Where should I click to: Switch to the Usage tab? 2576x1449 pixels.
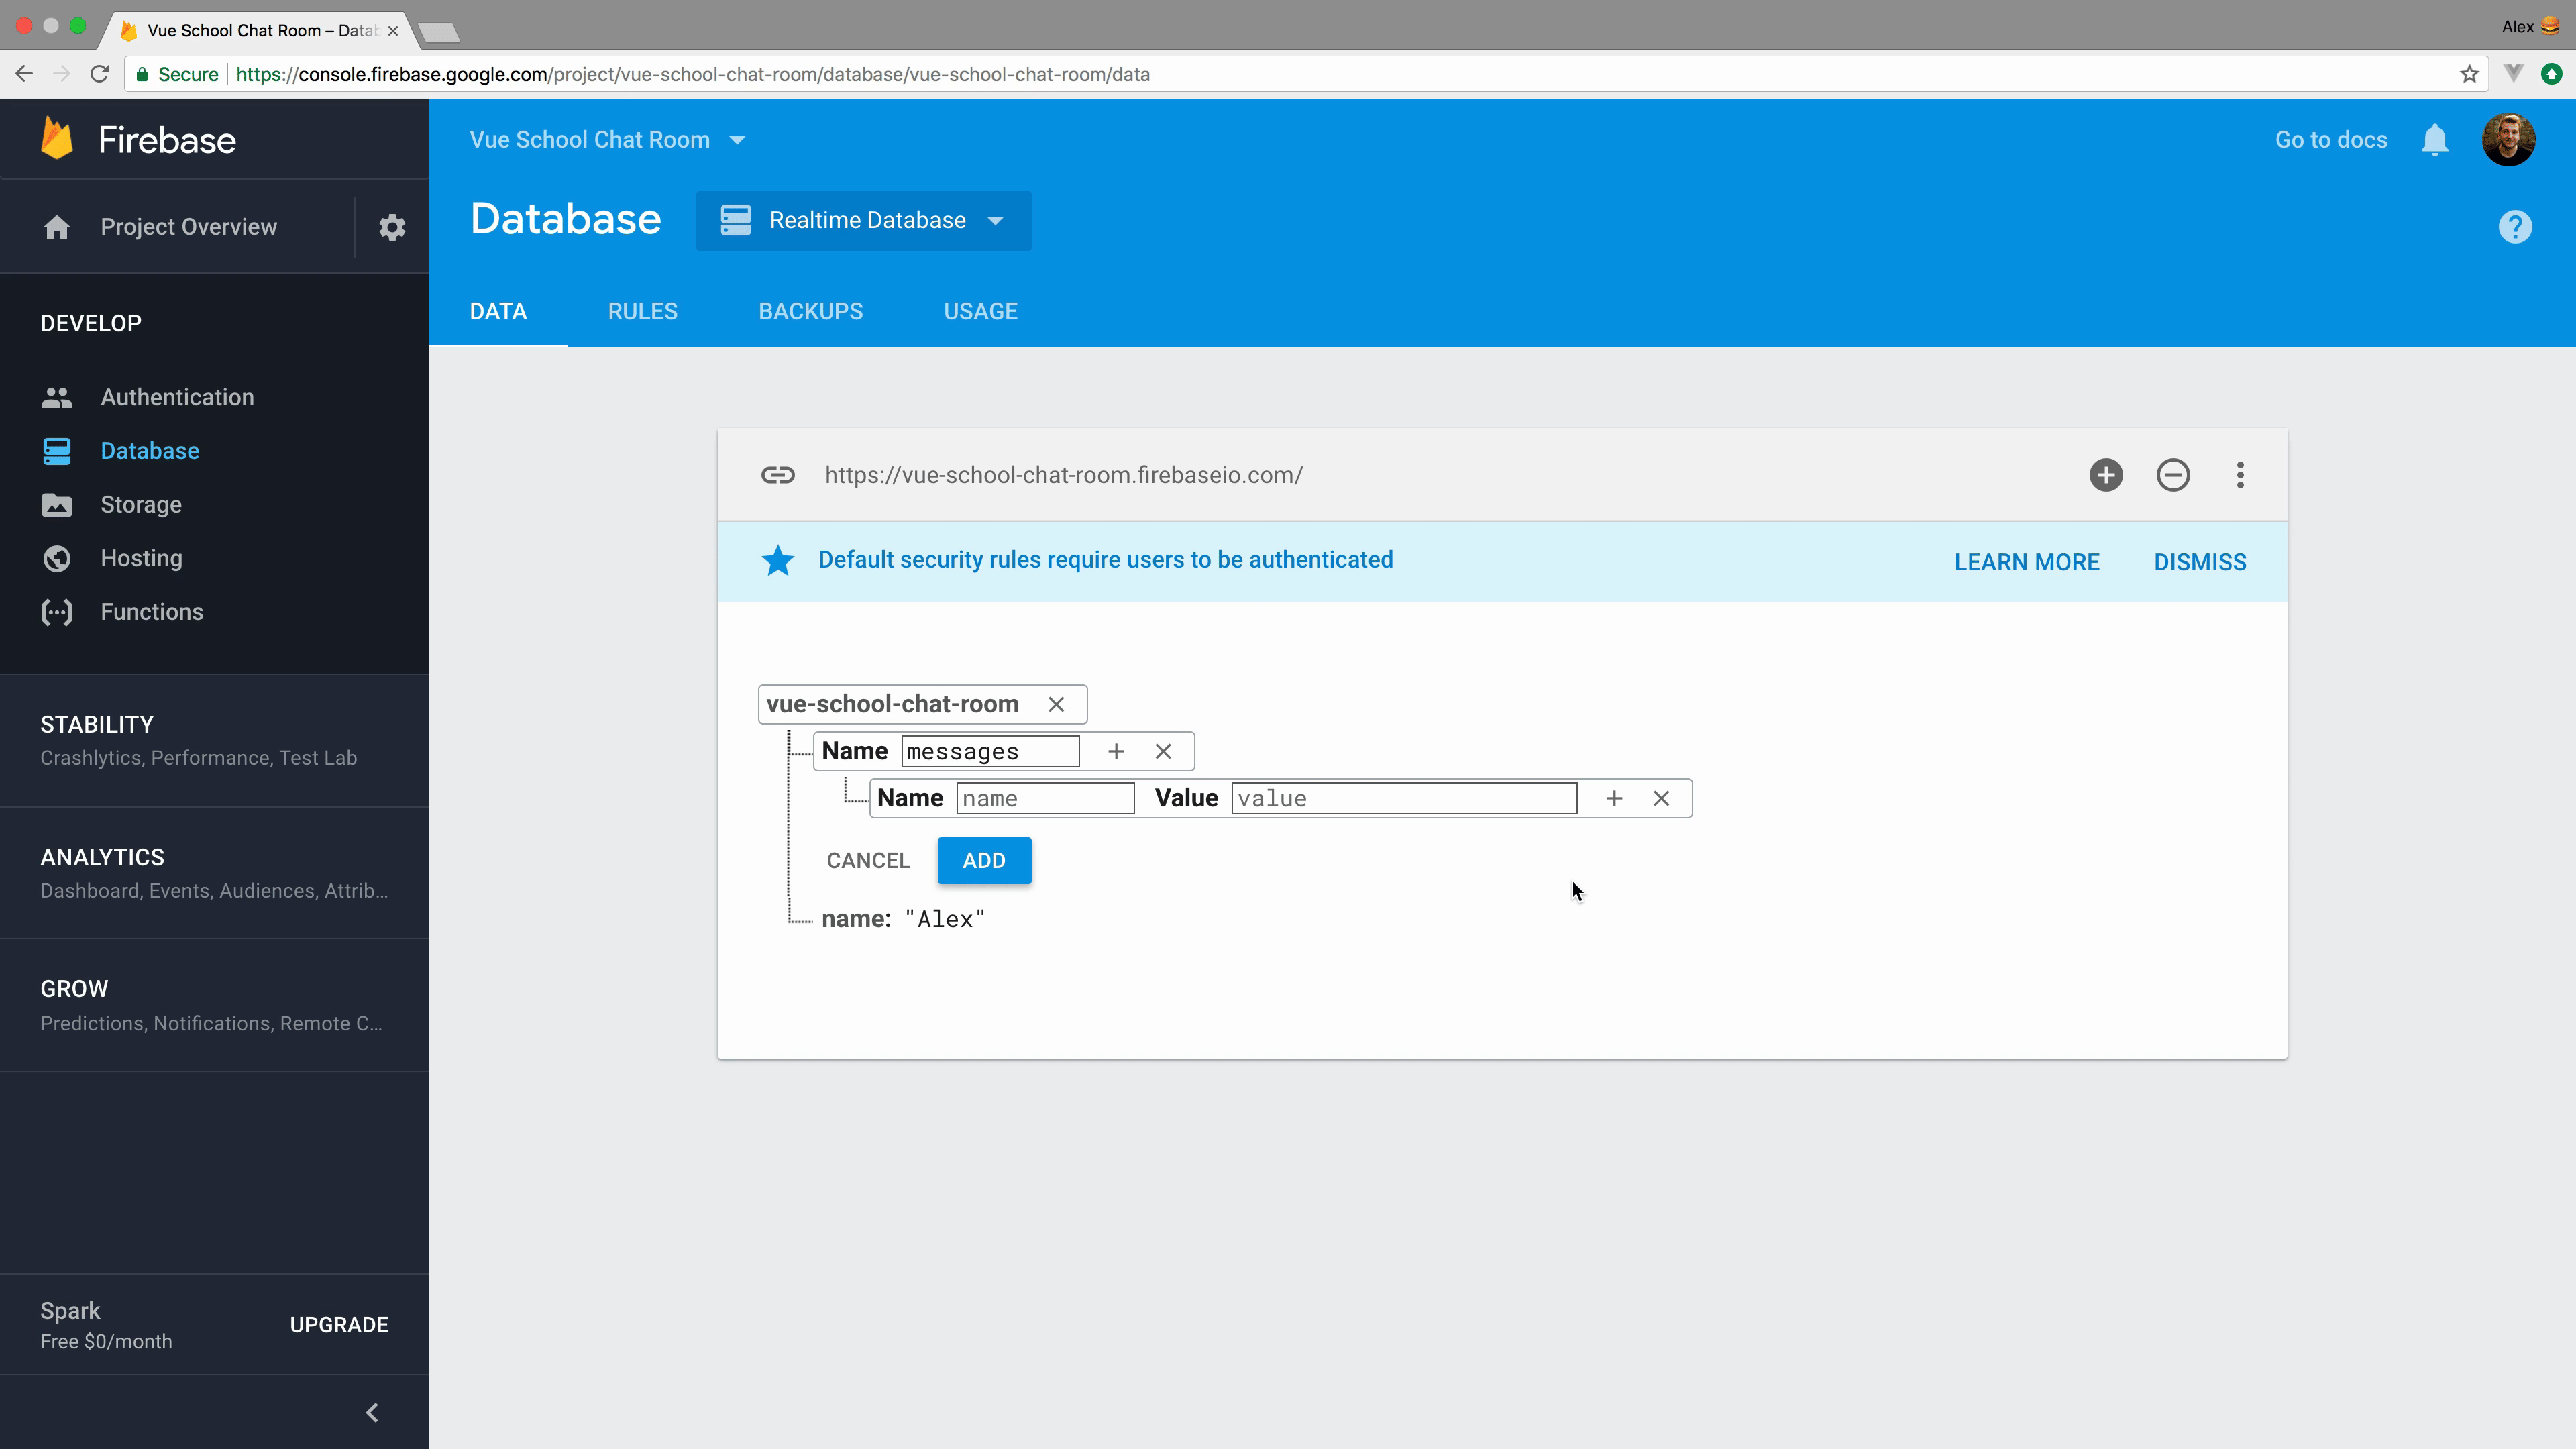[x=980, y=311]
